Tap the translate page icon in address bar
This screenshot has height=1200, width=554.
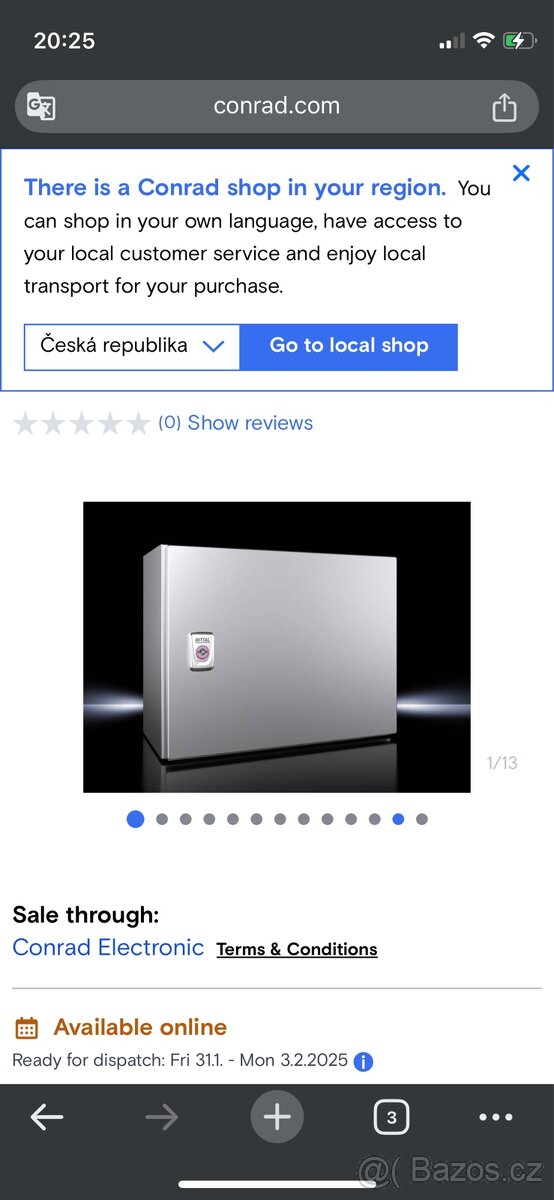[41, 106]
